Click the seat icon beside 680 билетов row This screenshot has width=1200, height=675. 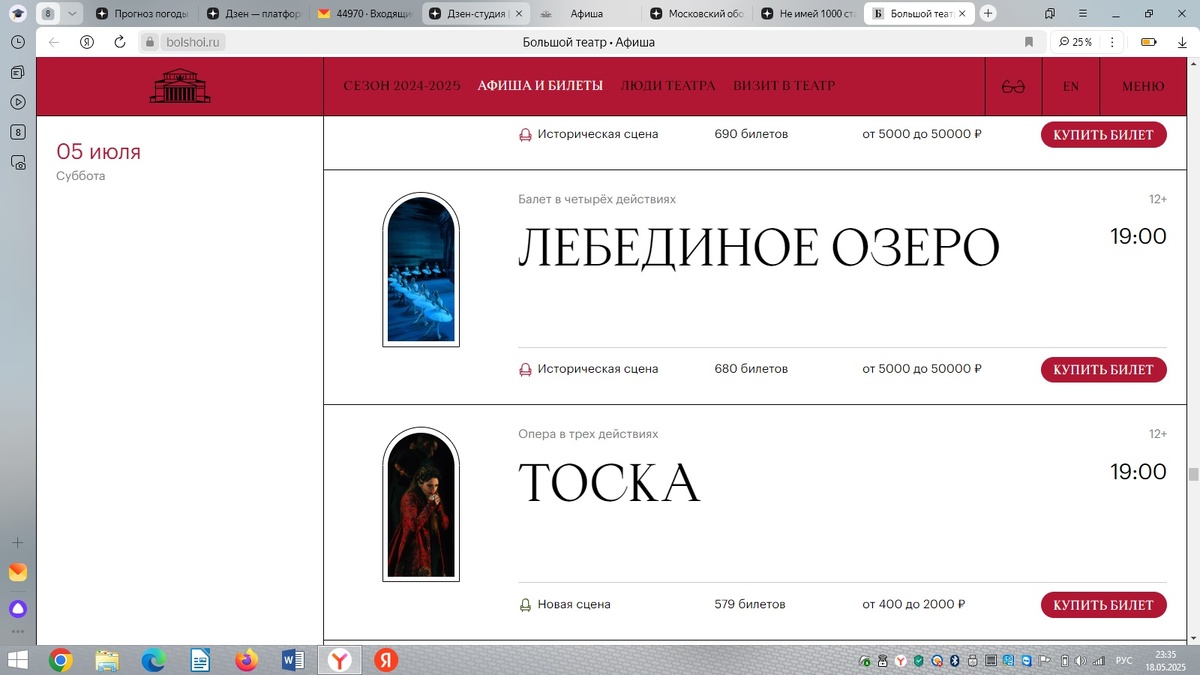tap(525, 369)
